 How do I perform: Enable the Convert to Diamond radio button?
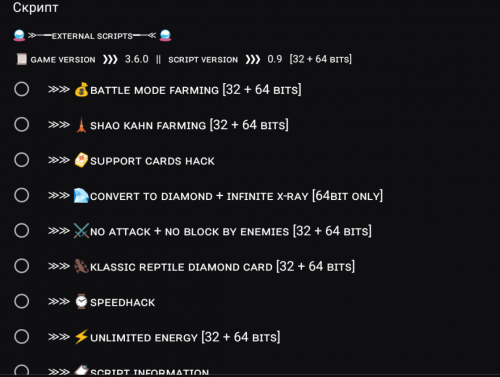[x=22, y=195]
